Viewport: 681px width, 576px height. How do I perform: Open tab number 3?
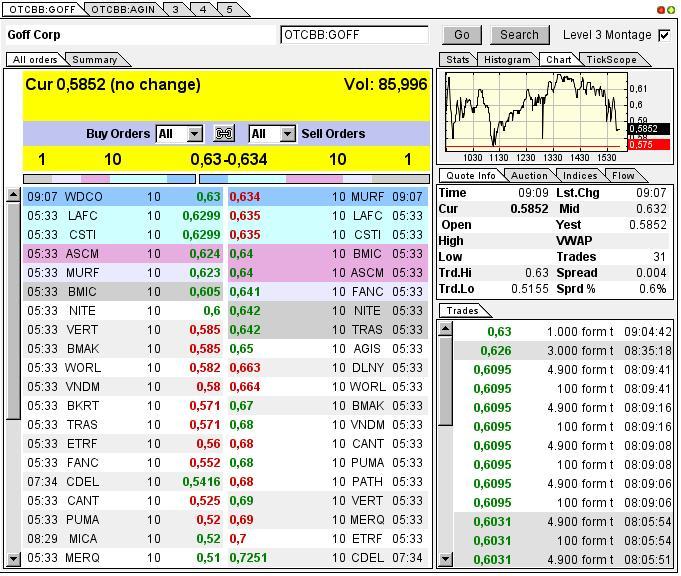(x=175, y=10)
